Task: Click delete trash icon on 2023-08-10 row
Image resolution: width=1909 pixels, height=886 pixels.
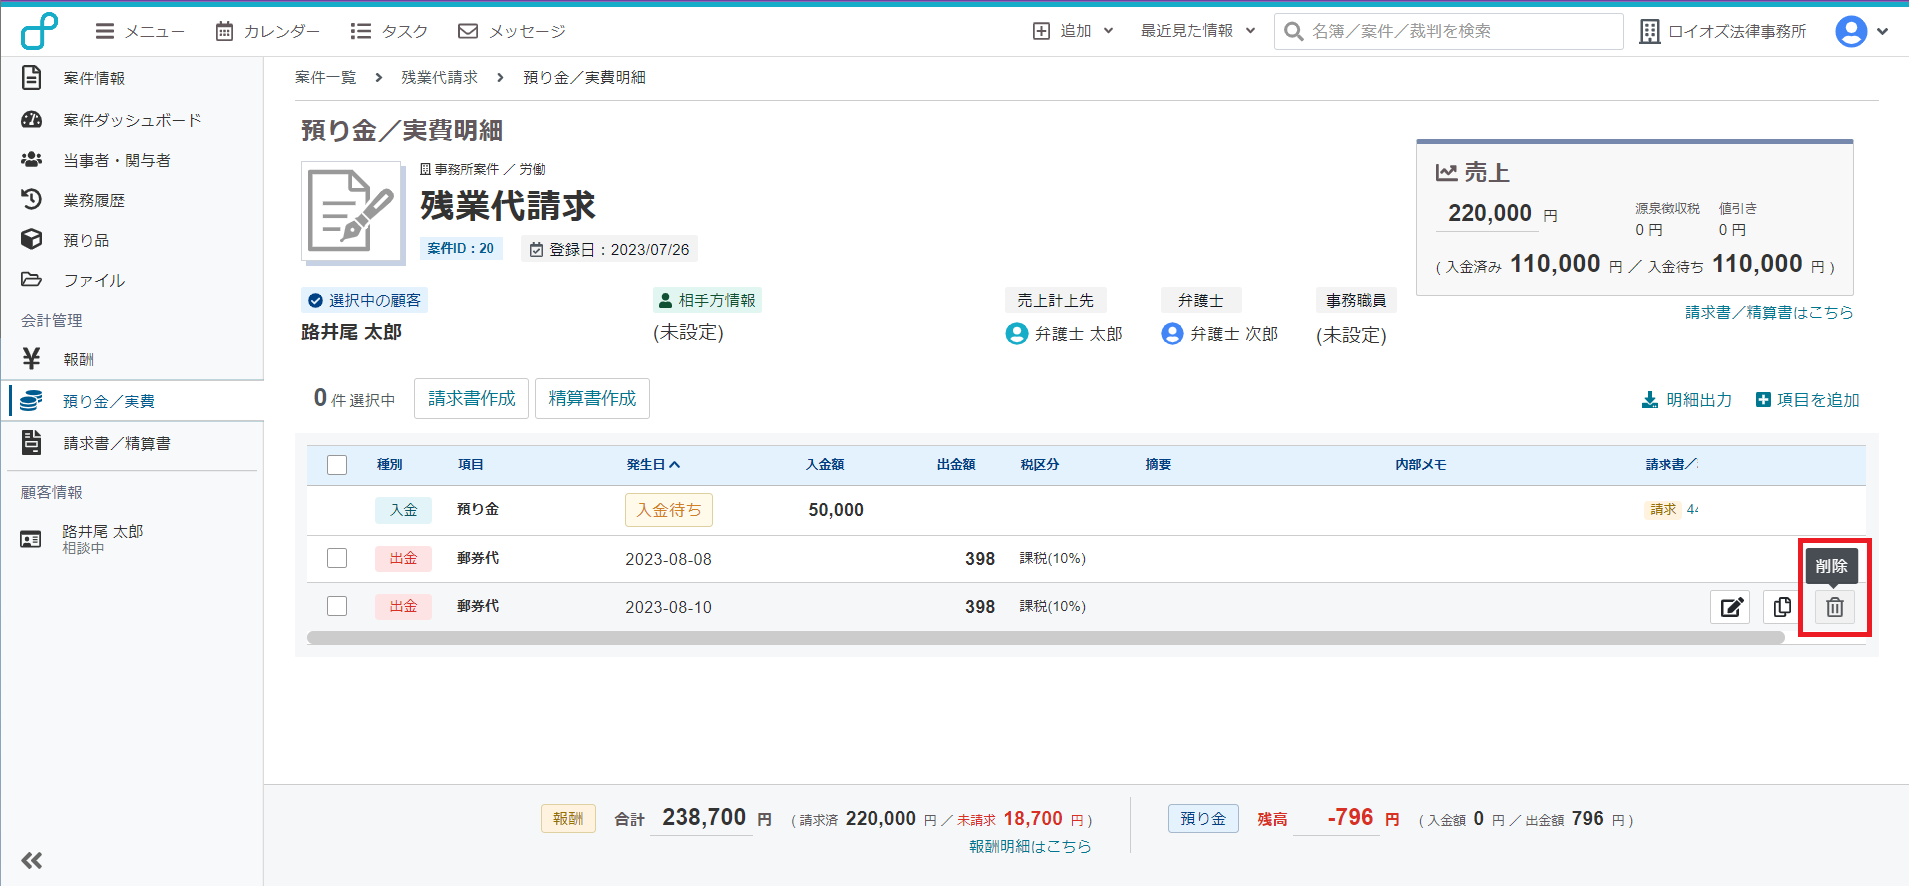Action: [x=1835, y=607]
